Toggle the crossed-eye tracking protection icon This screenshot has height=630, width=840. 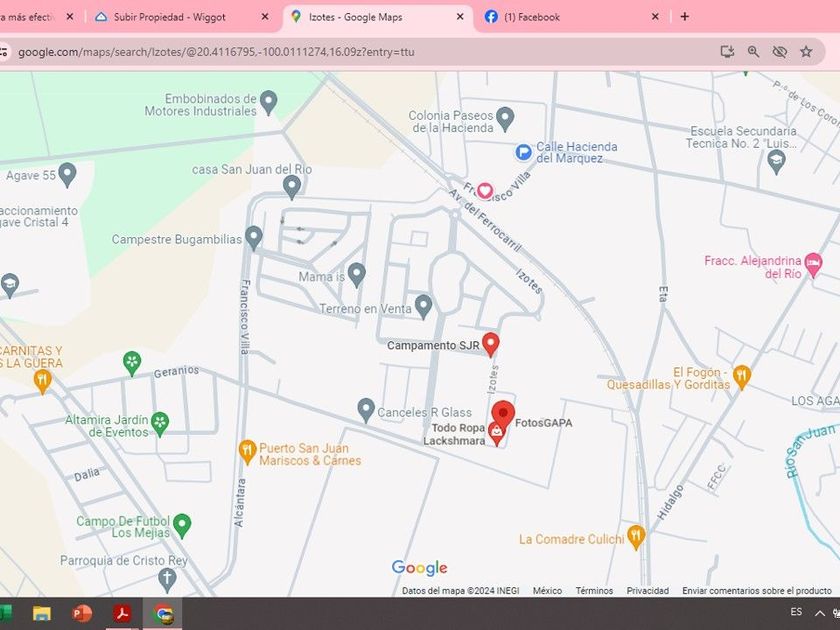[x=780, y=52]
